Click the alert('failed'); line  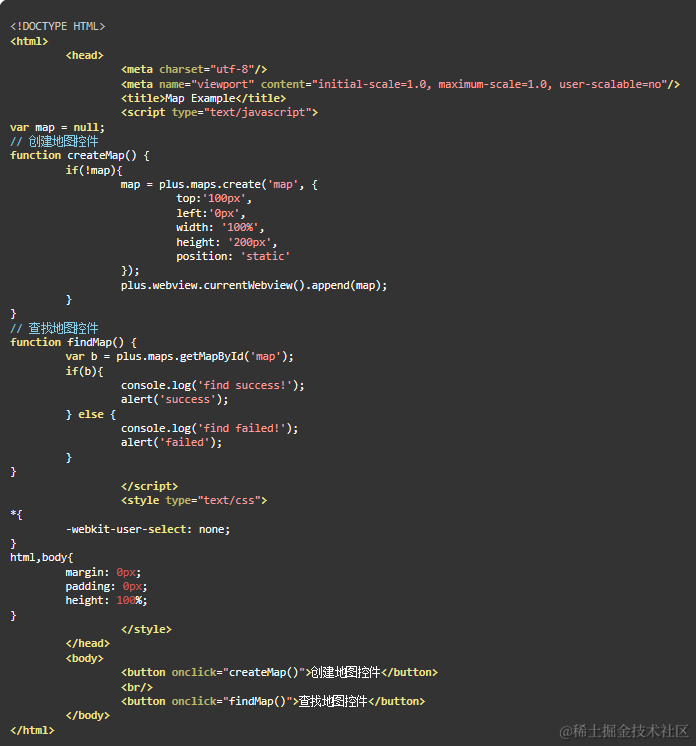(x=172, y=443)
